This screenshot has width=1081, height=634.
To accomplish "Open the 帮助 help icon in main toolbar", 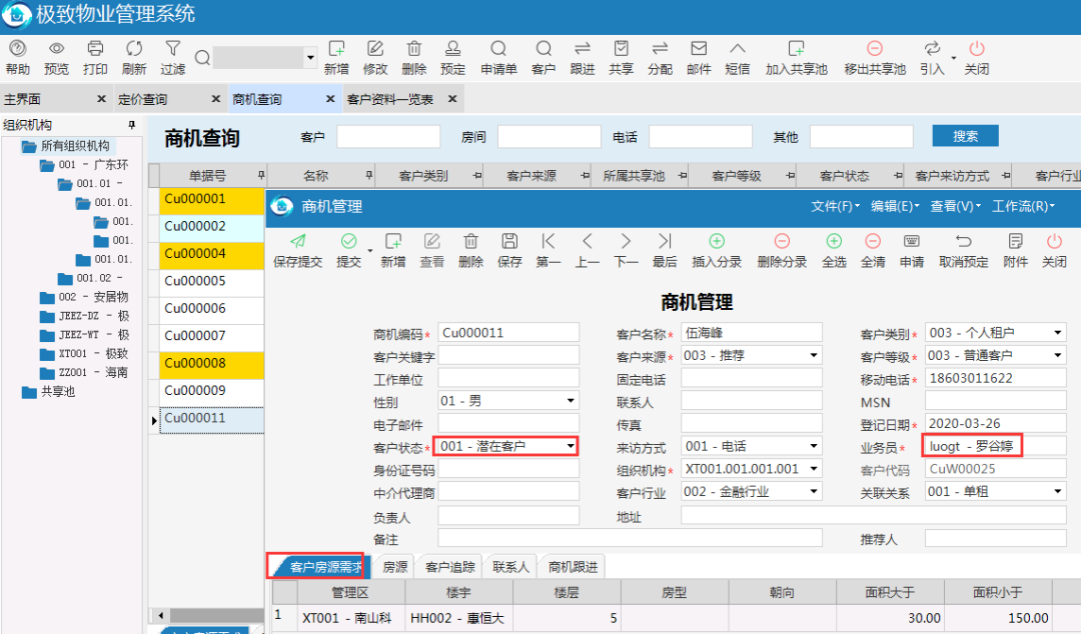I will [x=17, y=48].
